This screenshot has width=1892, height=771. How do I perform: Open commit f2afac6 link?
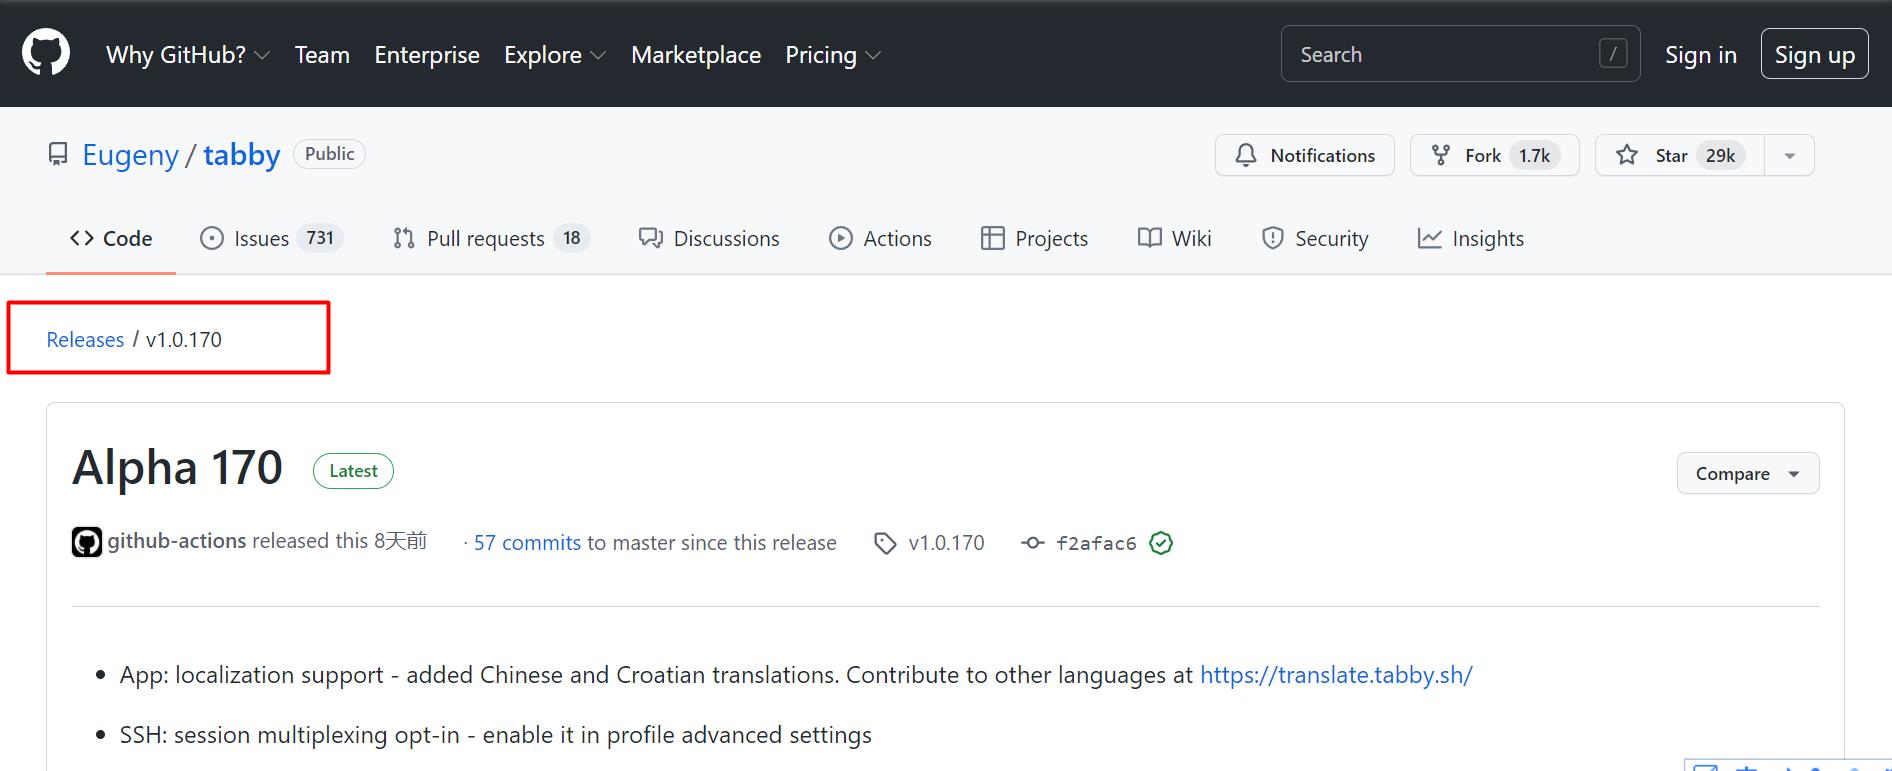(1096, 543)
